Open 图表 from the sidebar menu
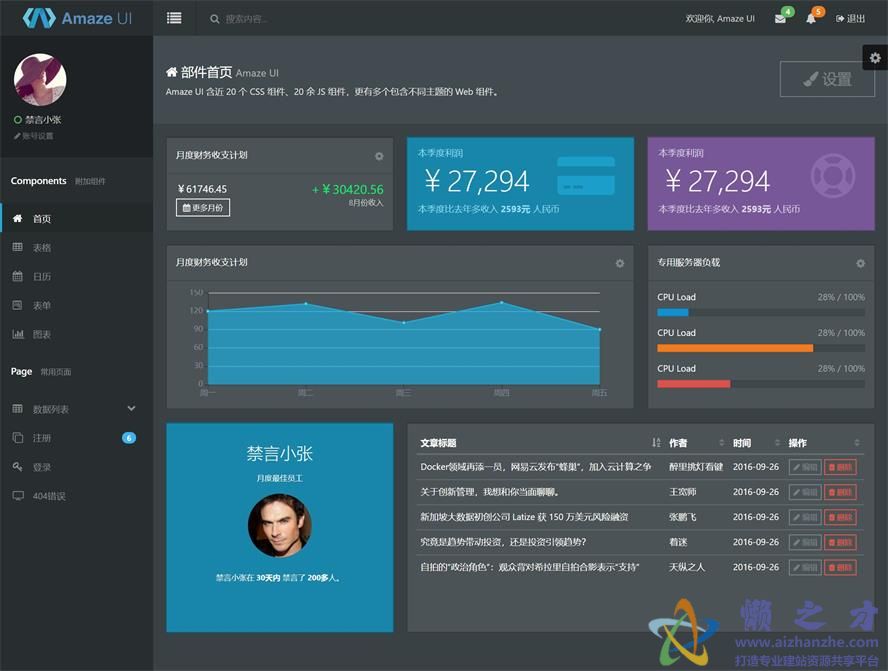 pos(41,334)
